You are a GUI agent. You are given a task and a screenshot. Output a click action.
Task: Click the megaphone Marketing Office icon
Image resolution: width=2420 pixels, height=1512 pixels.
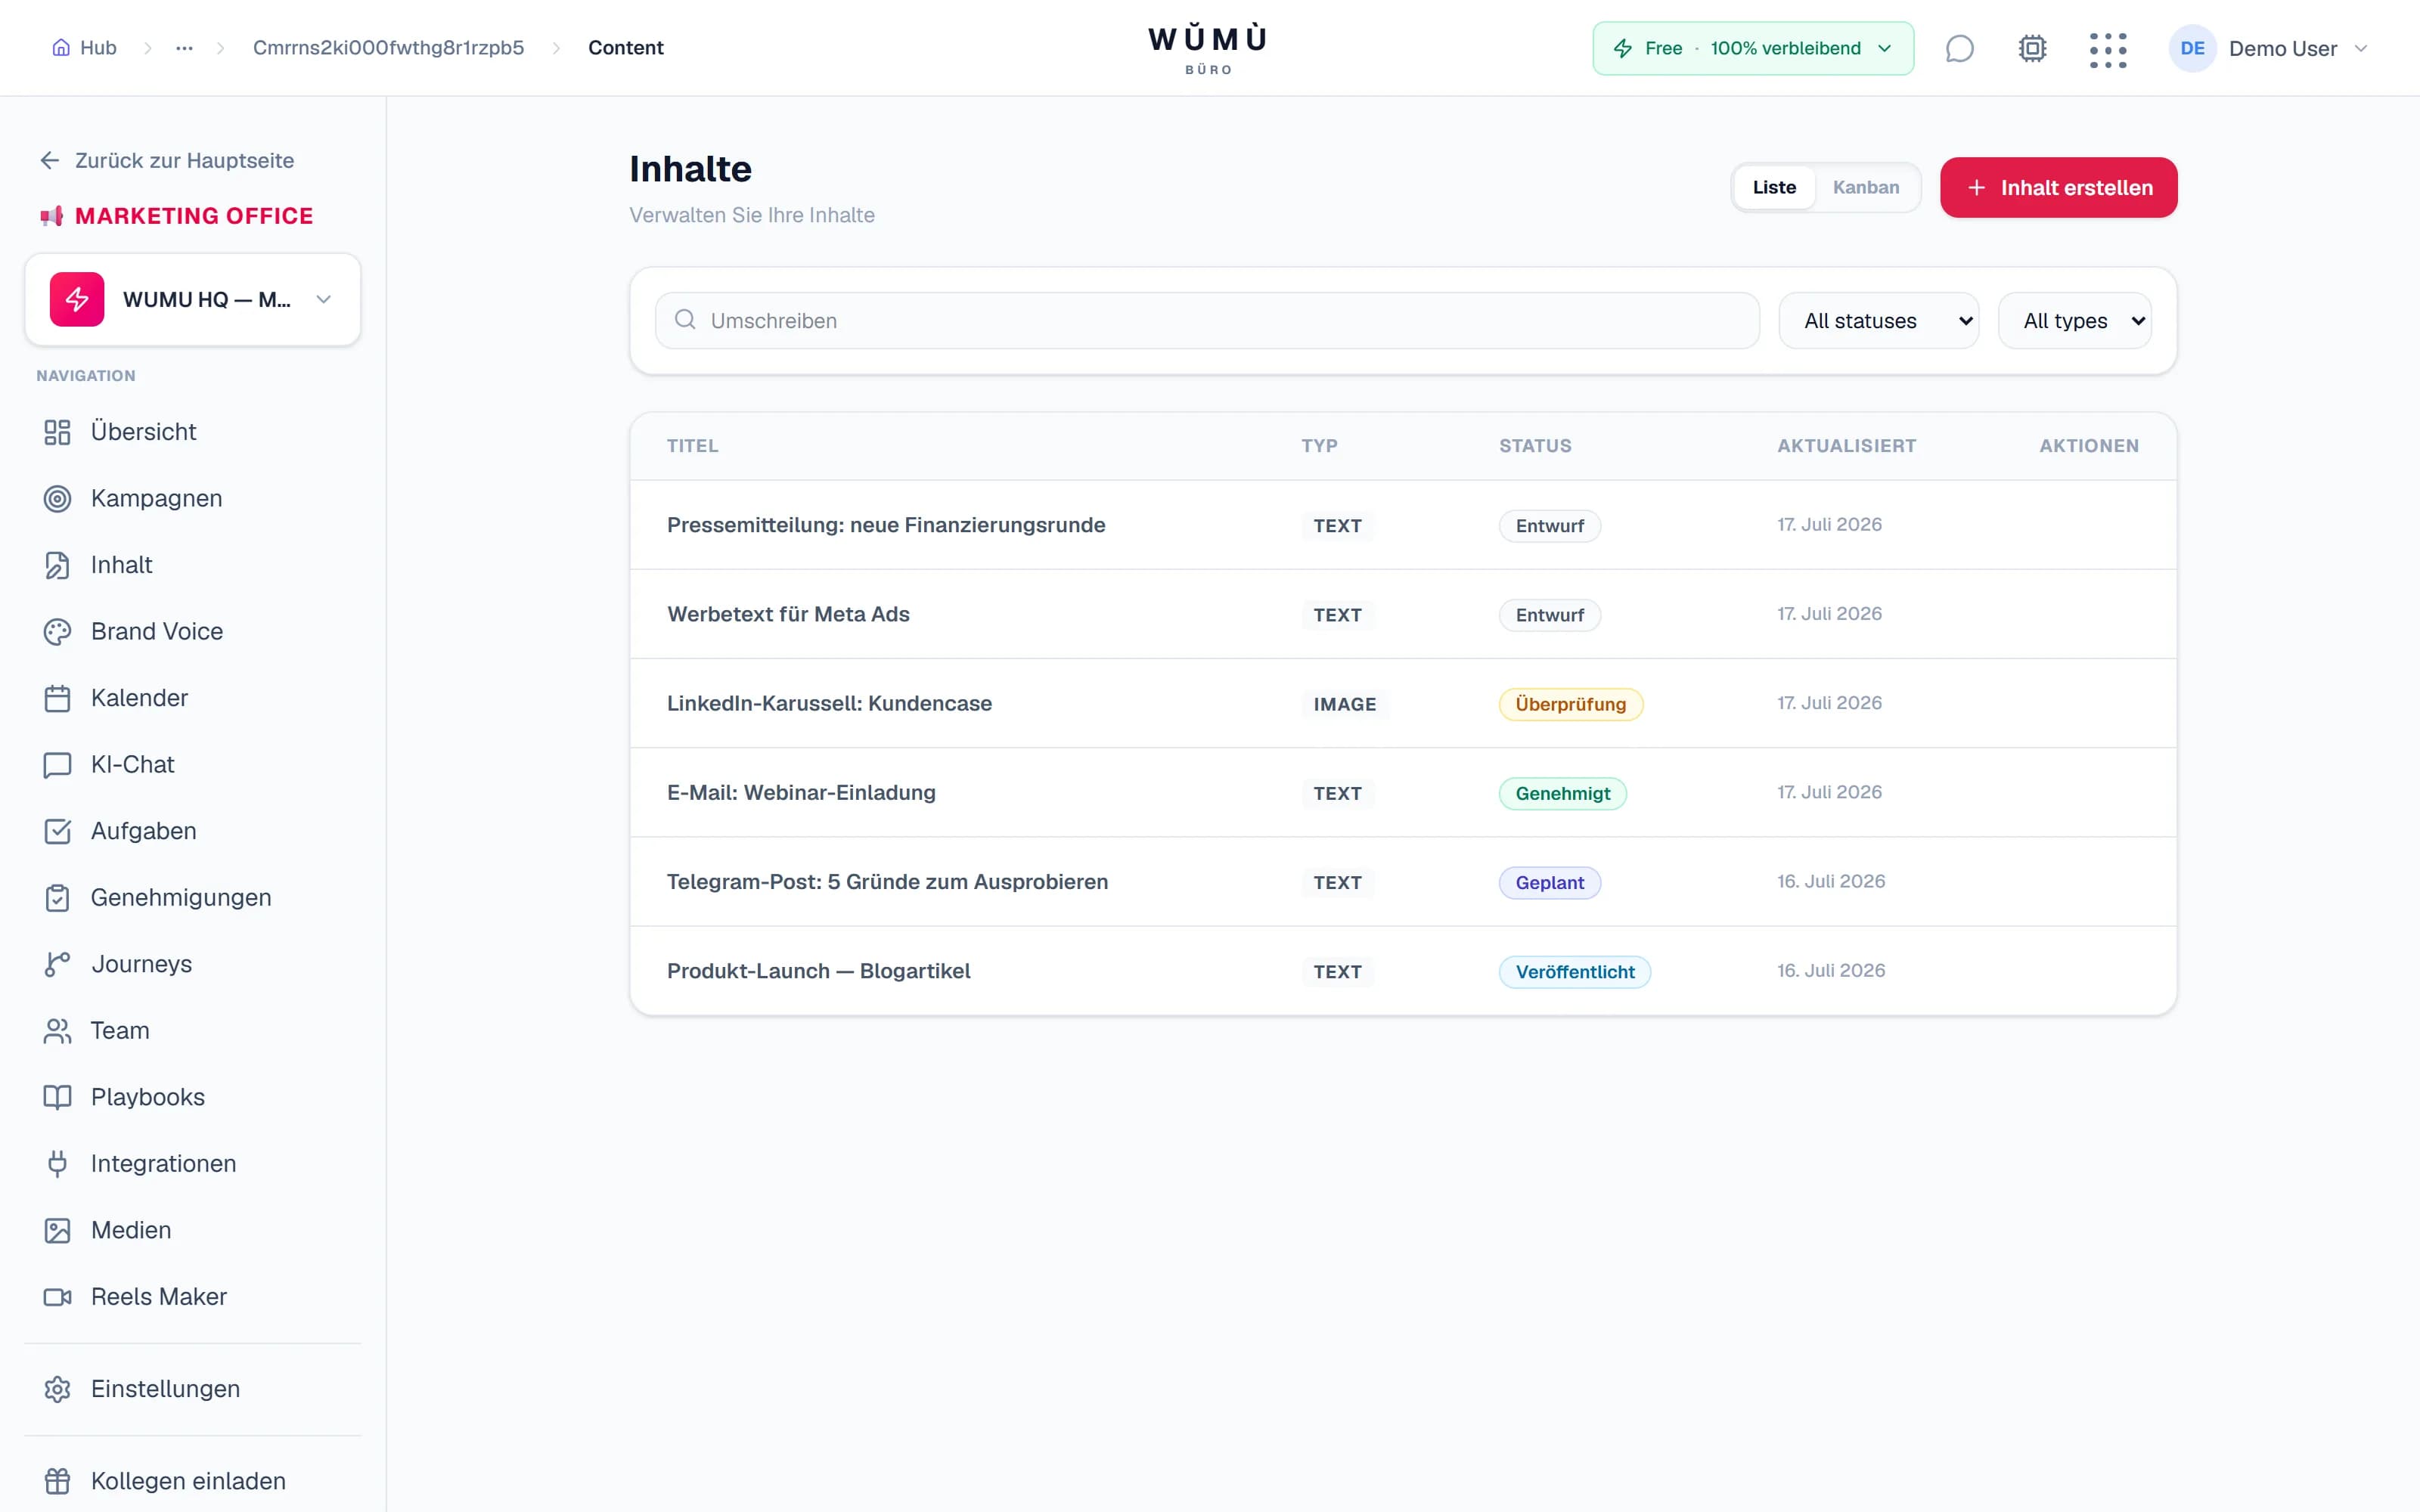tap(52, 216)
